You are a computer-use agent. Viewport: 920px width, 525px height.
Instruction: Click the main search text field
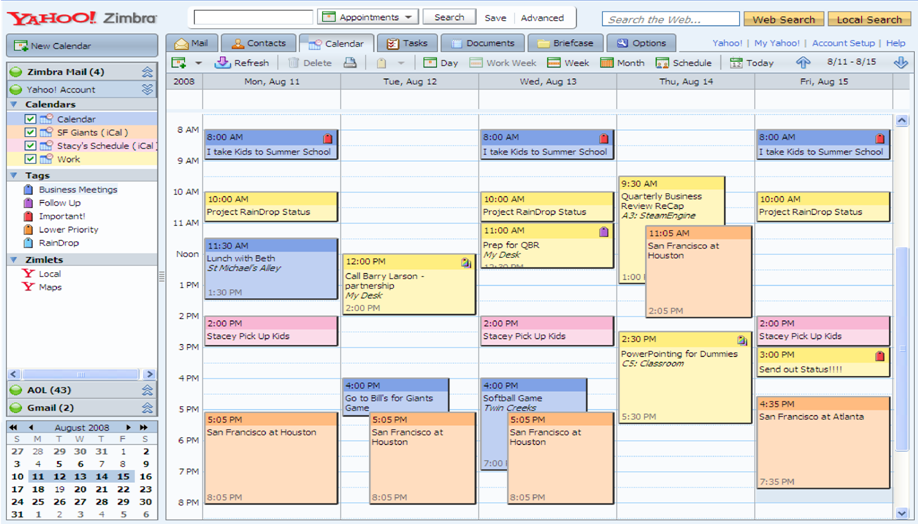click(253, 17)
